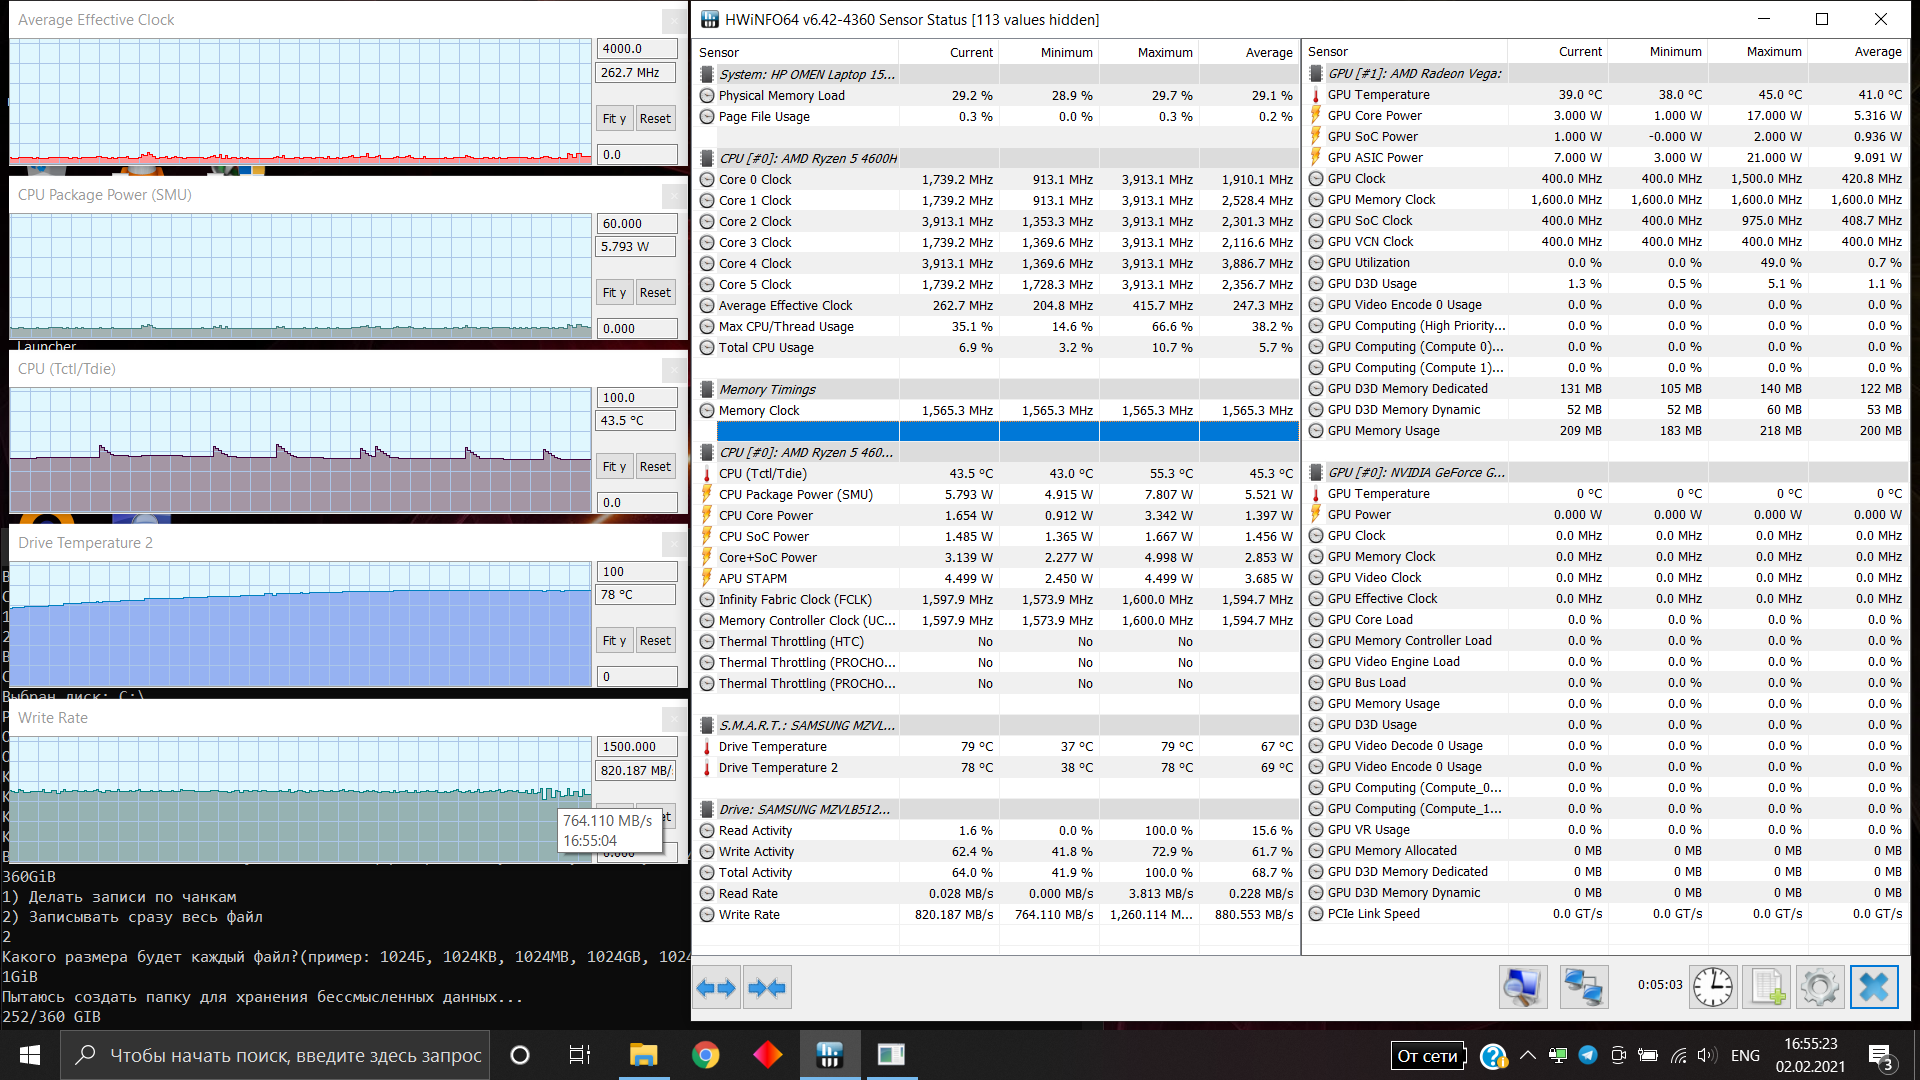Select the PCIe Link Speed row
1920x1080 pixels.
pyautogui.click(x=1607, y=914)
